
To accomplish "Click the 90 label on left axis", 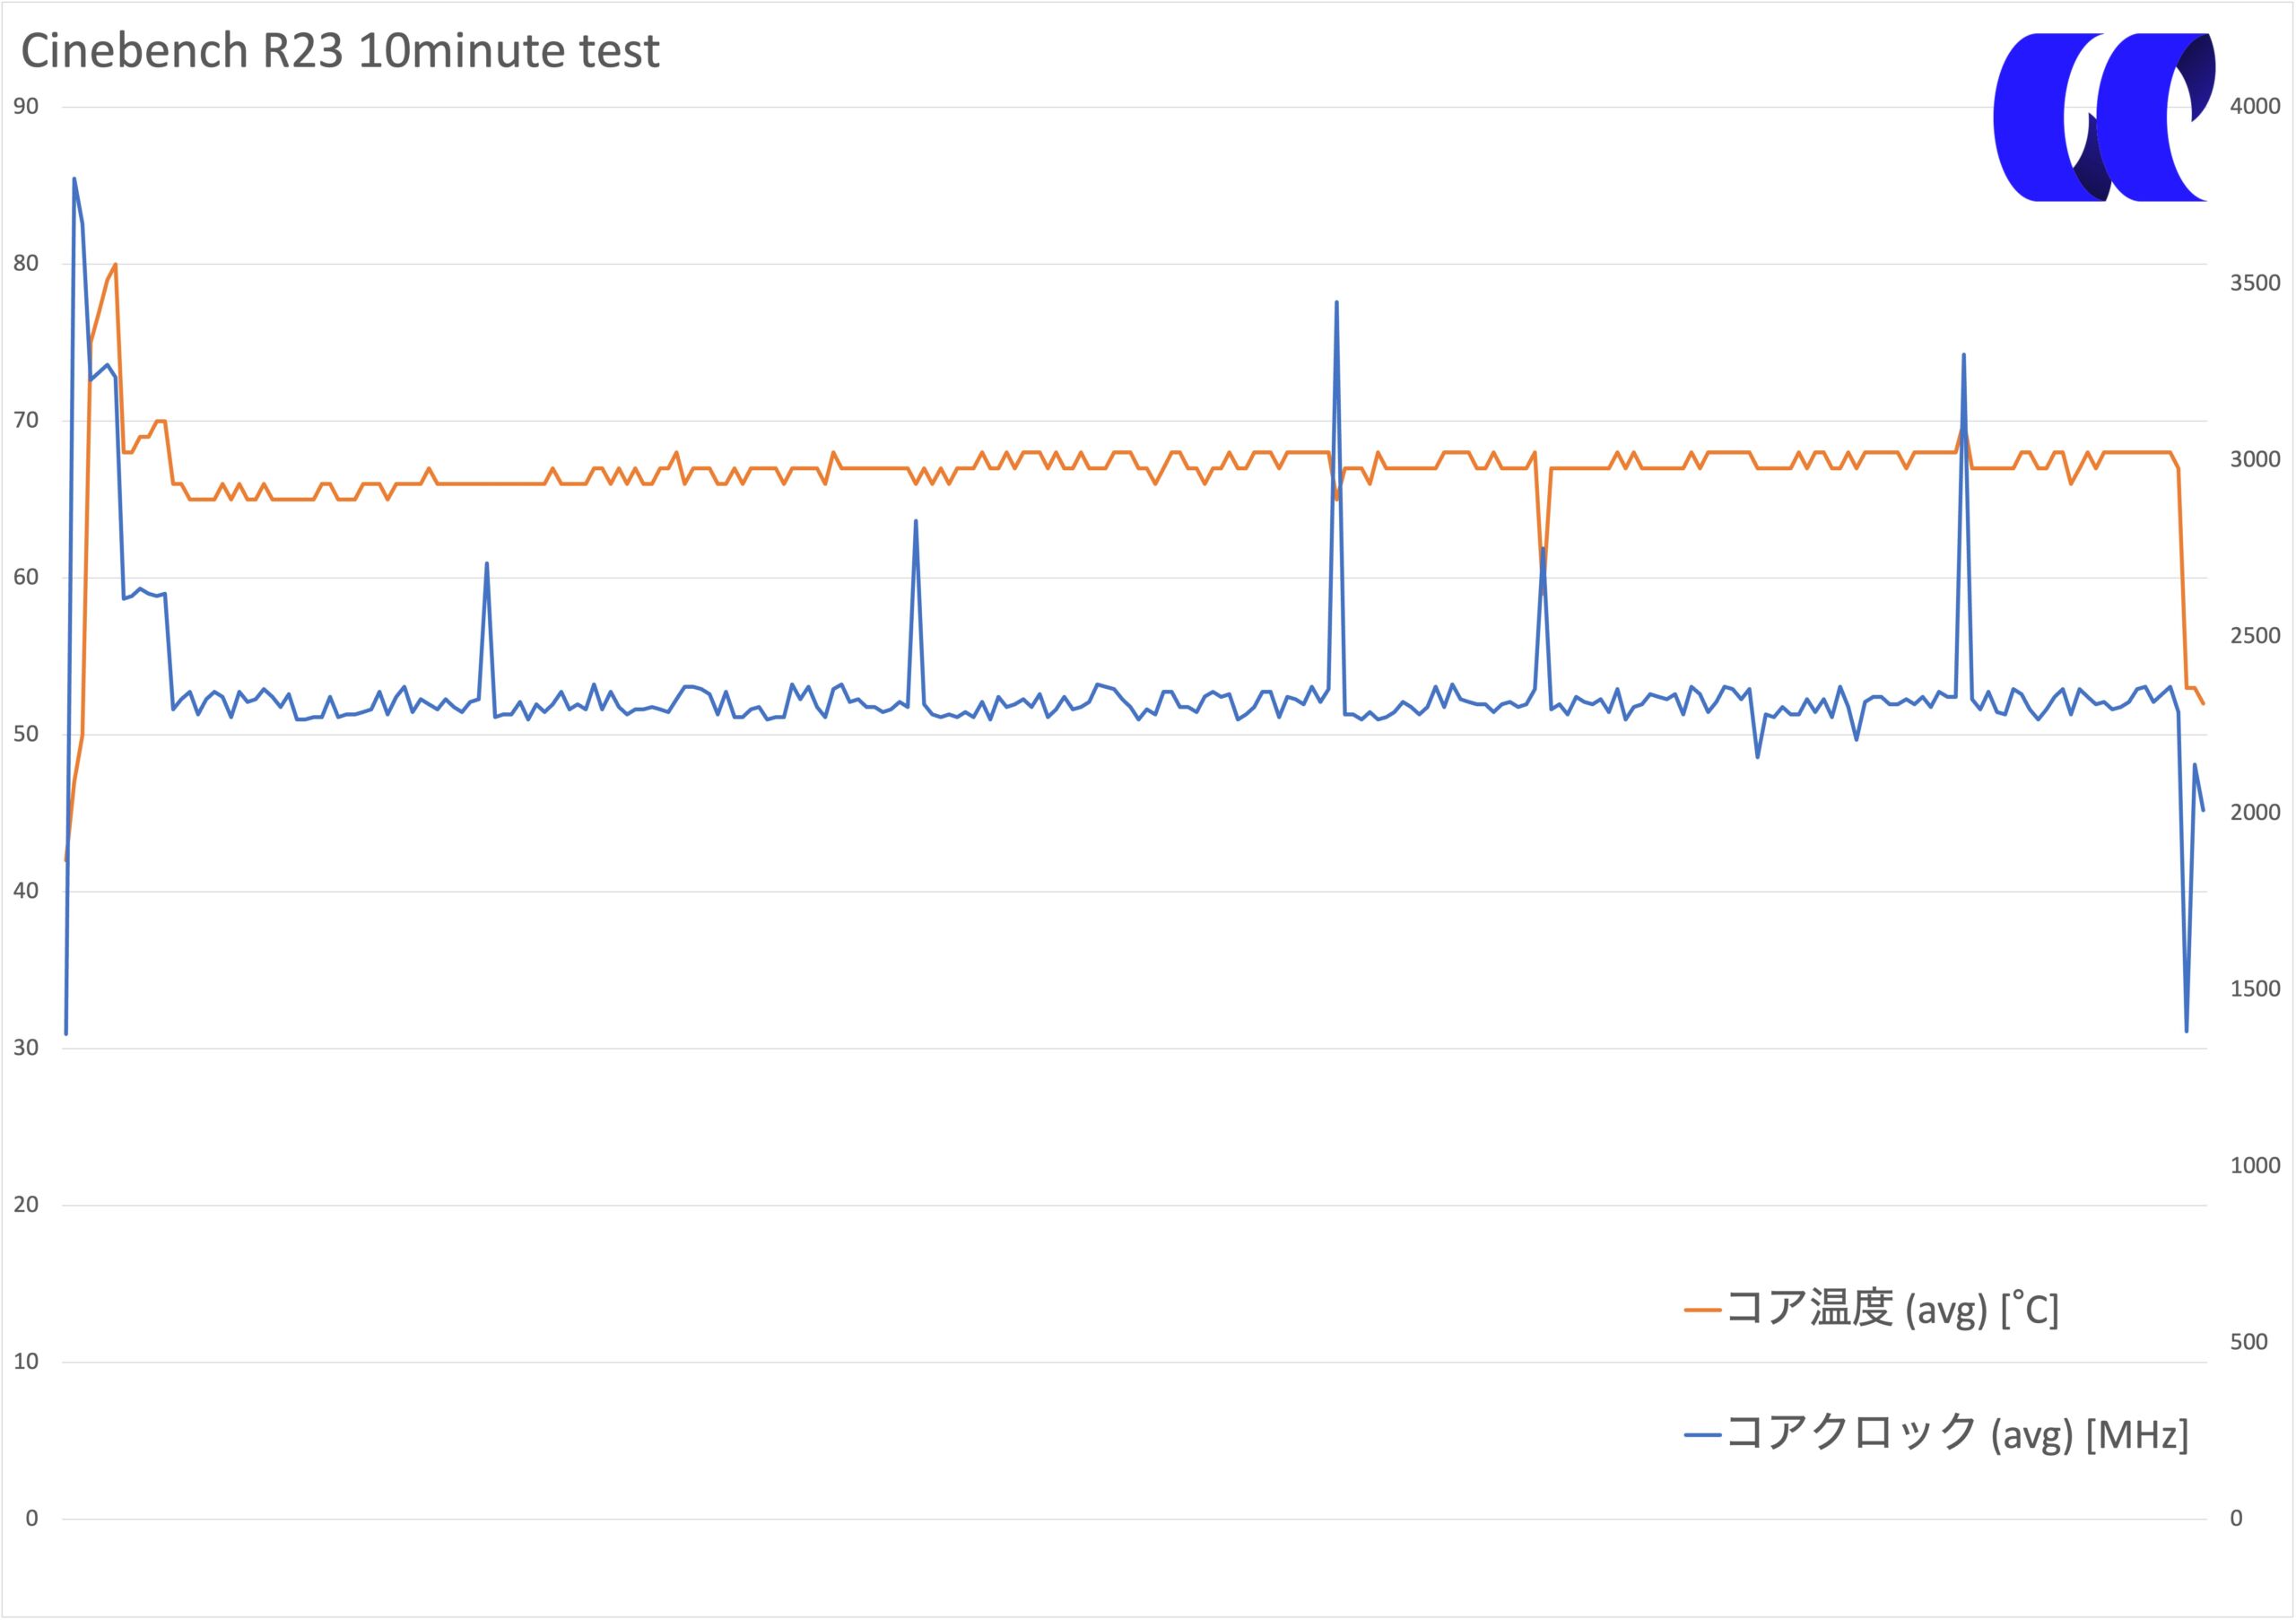I will click(26, 106).
